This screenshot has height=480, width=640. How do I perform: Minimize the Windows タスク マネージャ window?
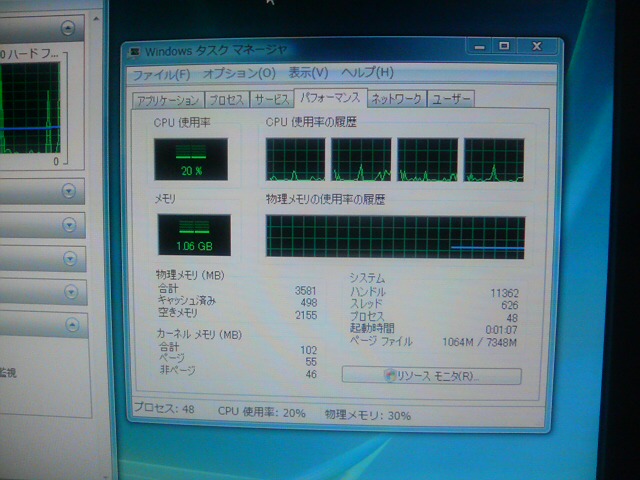pyautogui.click(x=480, y=47)
